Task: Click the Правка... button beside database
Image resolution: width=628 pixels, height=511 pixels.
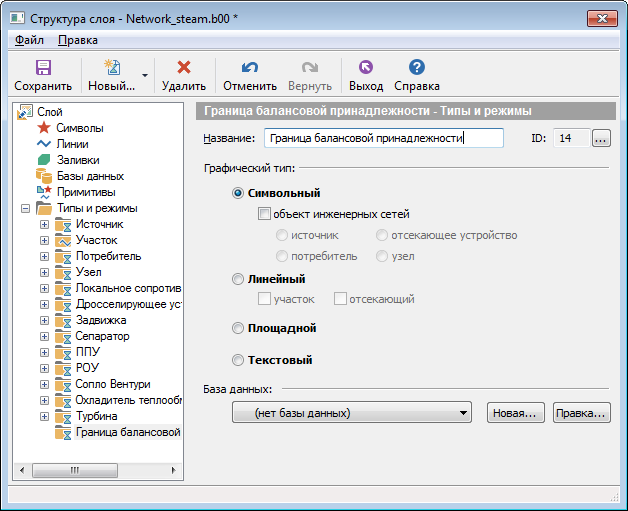Action: 581,412
